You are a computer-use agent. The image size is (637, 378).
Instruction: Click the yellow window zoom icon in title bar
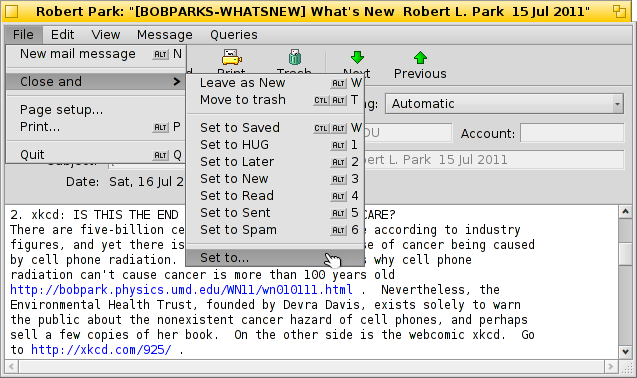tap(619, 11)
